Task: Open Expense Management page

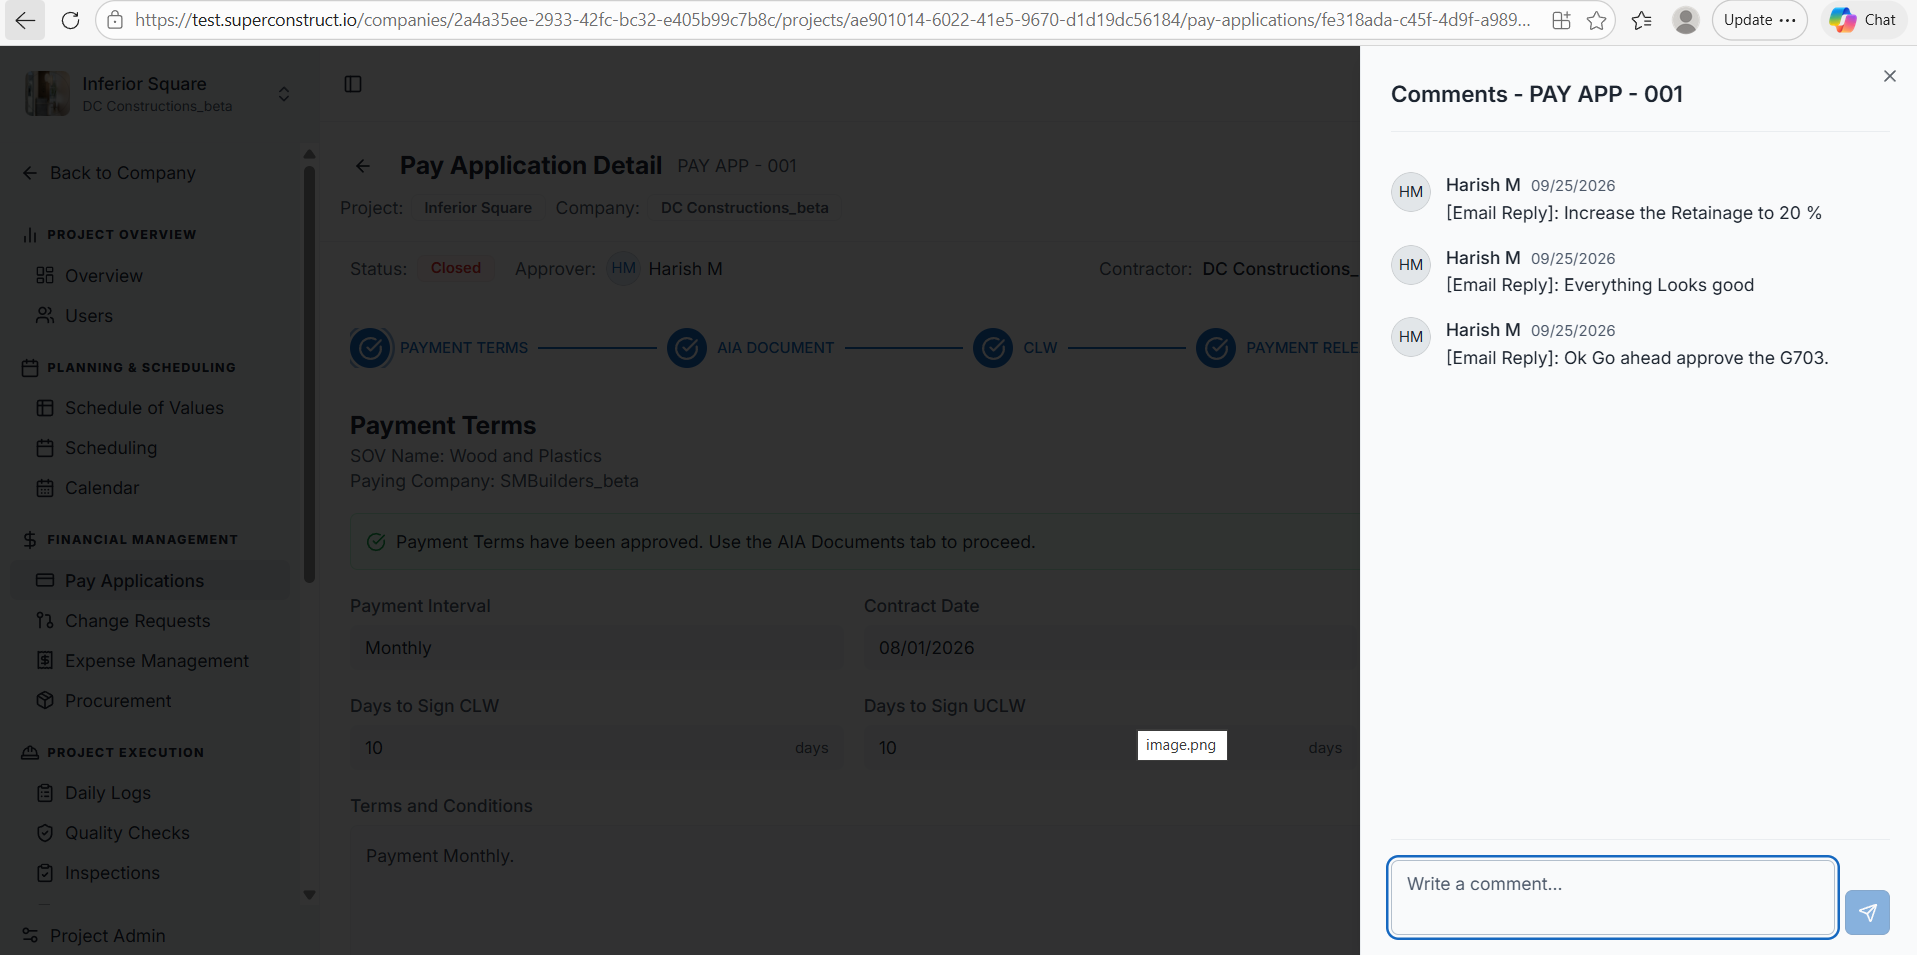Action: pos(157,661)
